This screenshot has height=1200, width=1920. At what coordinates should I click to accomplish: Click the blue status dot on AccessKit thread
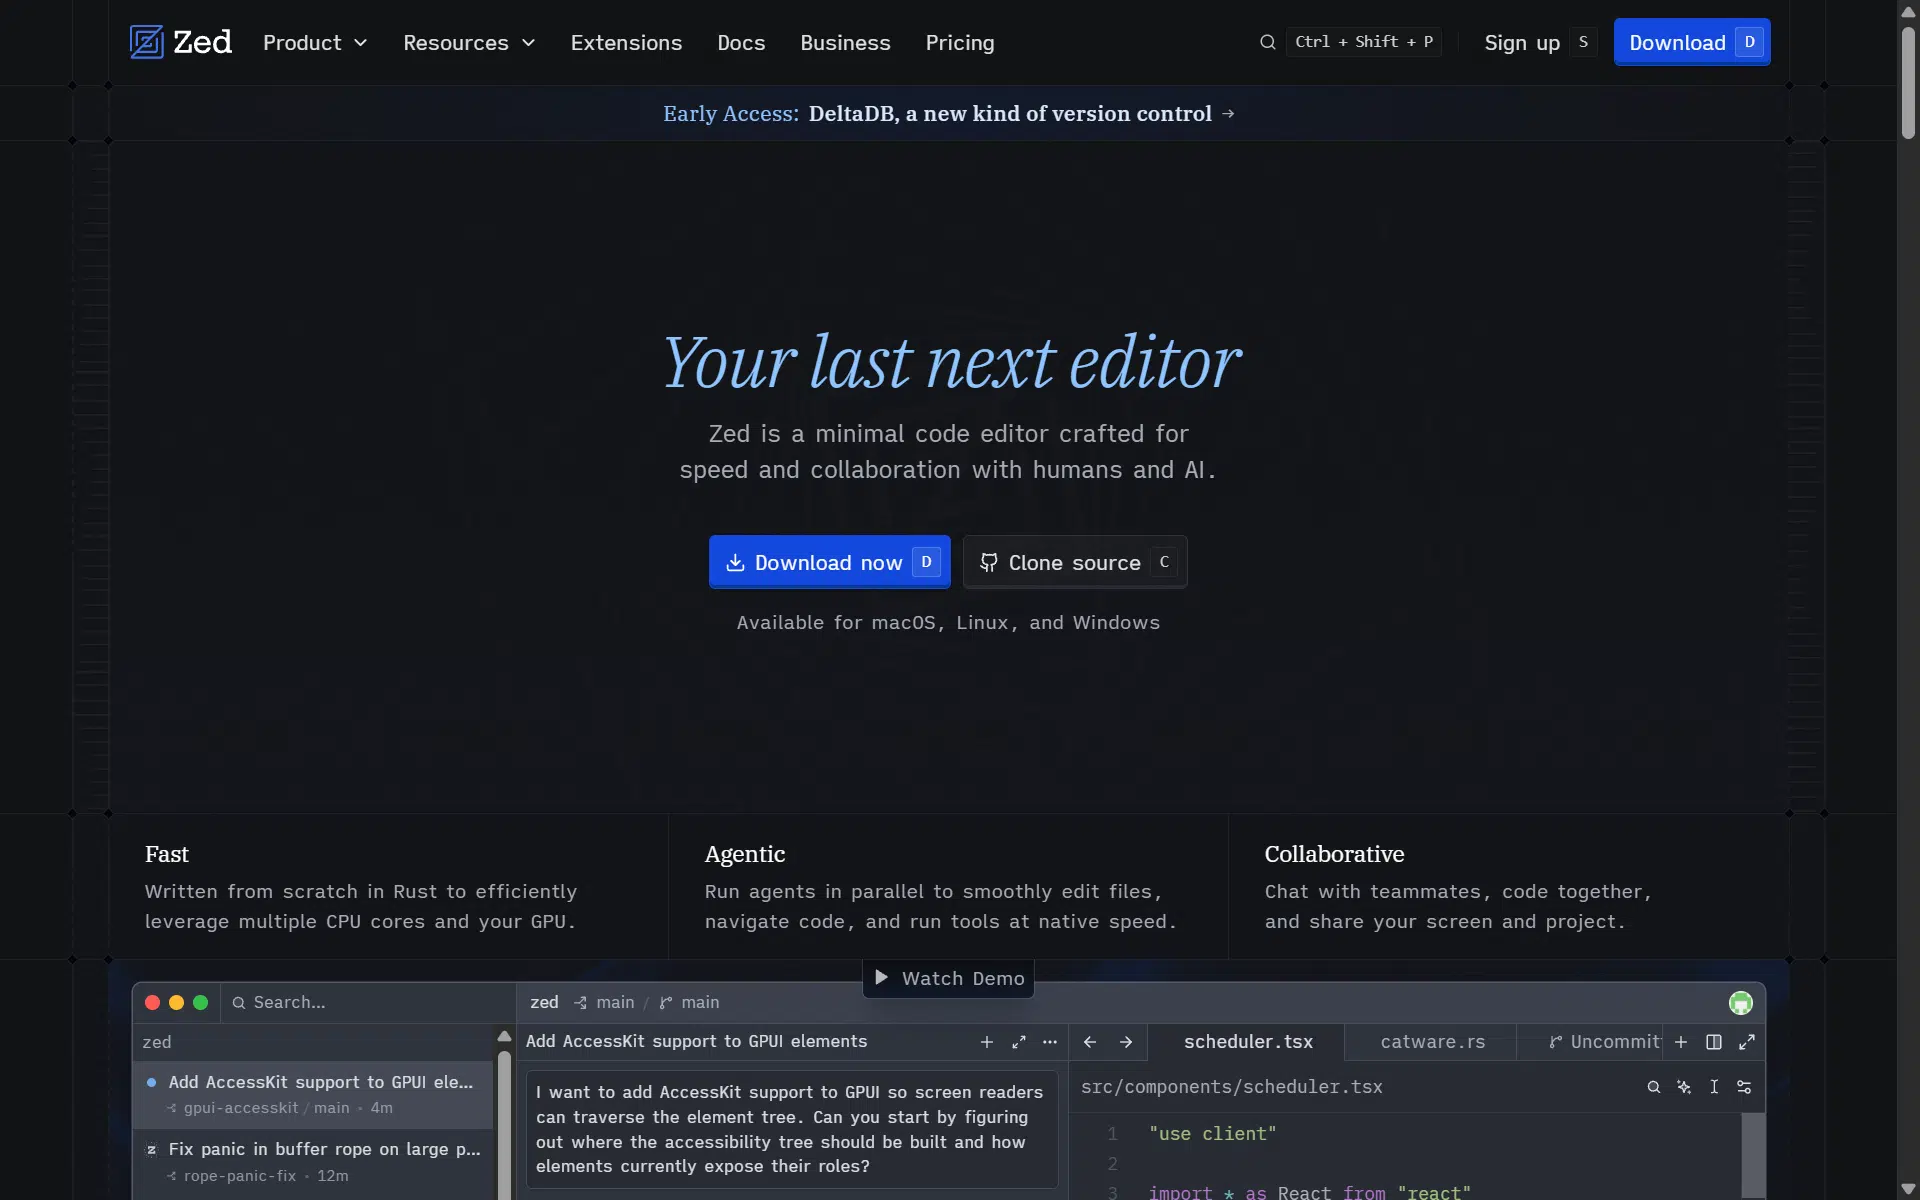point(151,1082)
